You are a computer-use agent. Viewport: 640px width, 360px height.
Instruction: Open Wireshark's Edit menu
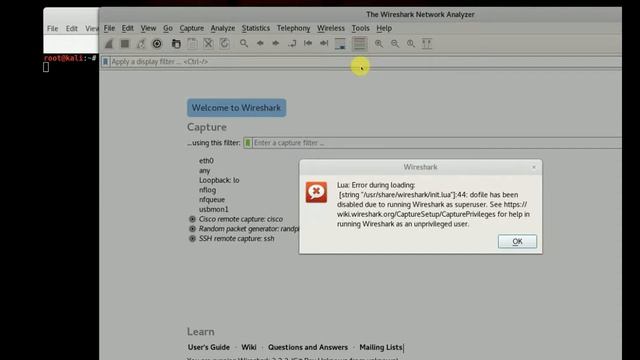pos(127,28)
